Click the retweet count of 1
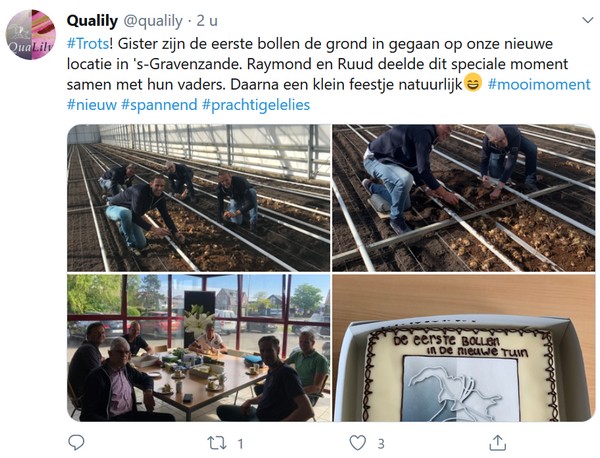 pyautogui.click(x=240, y=444)
